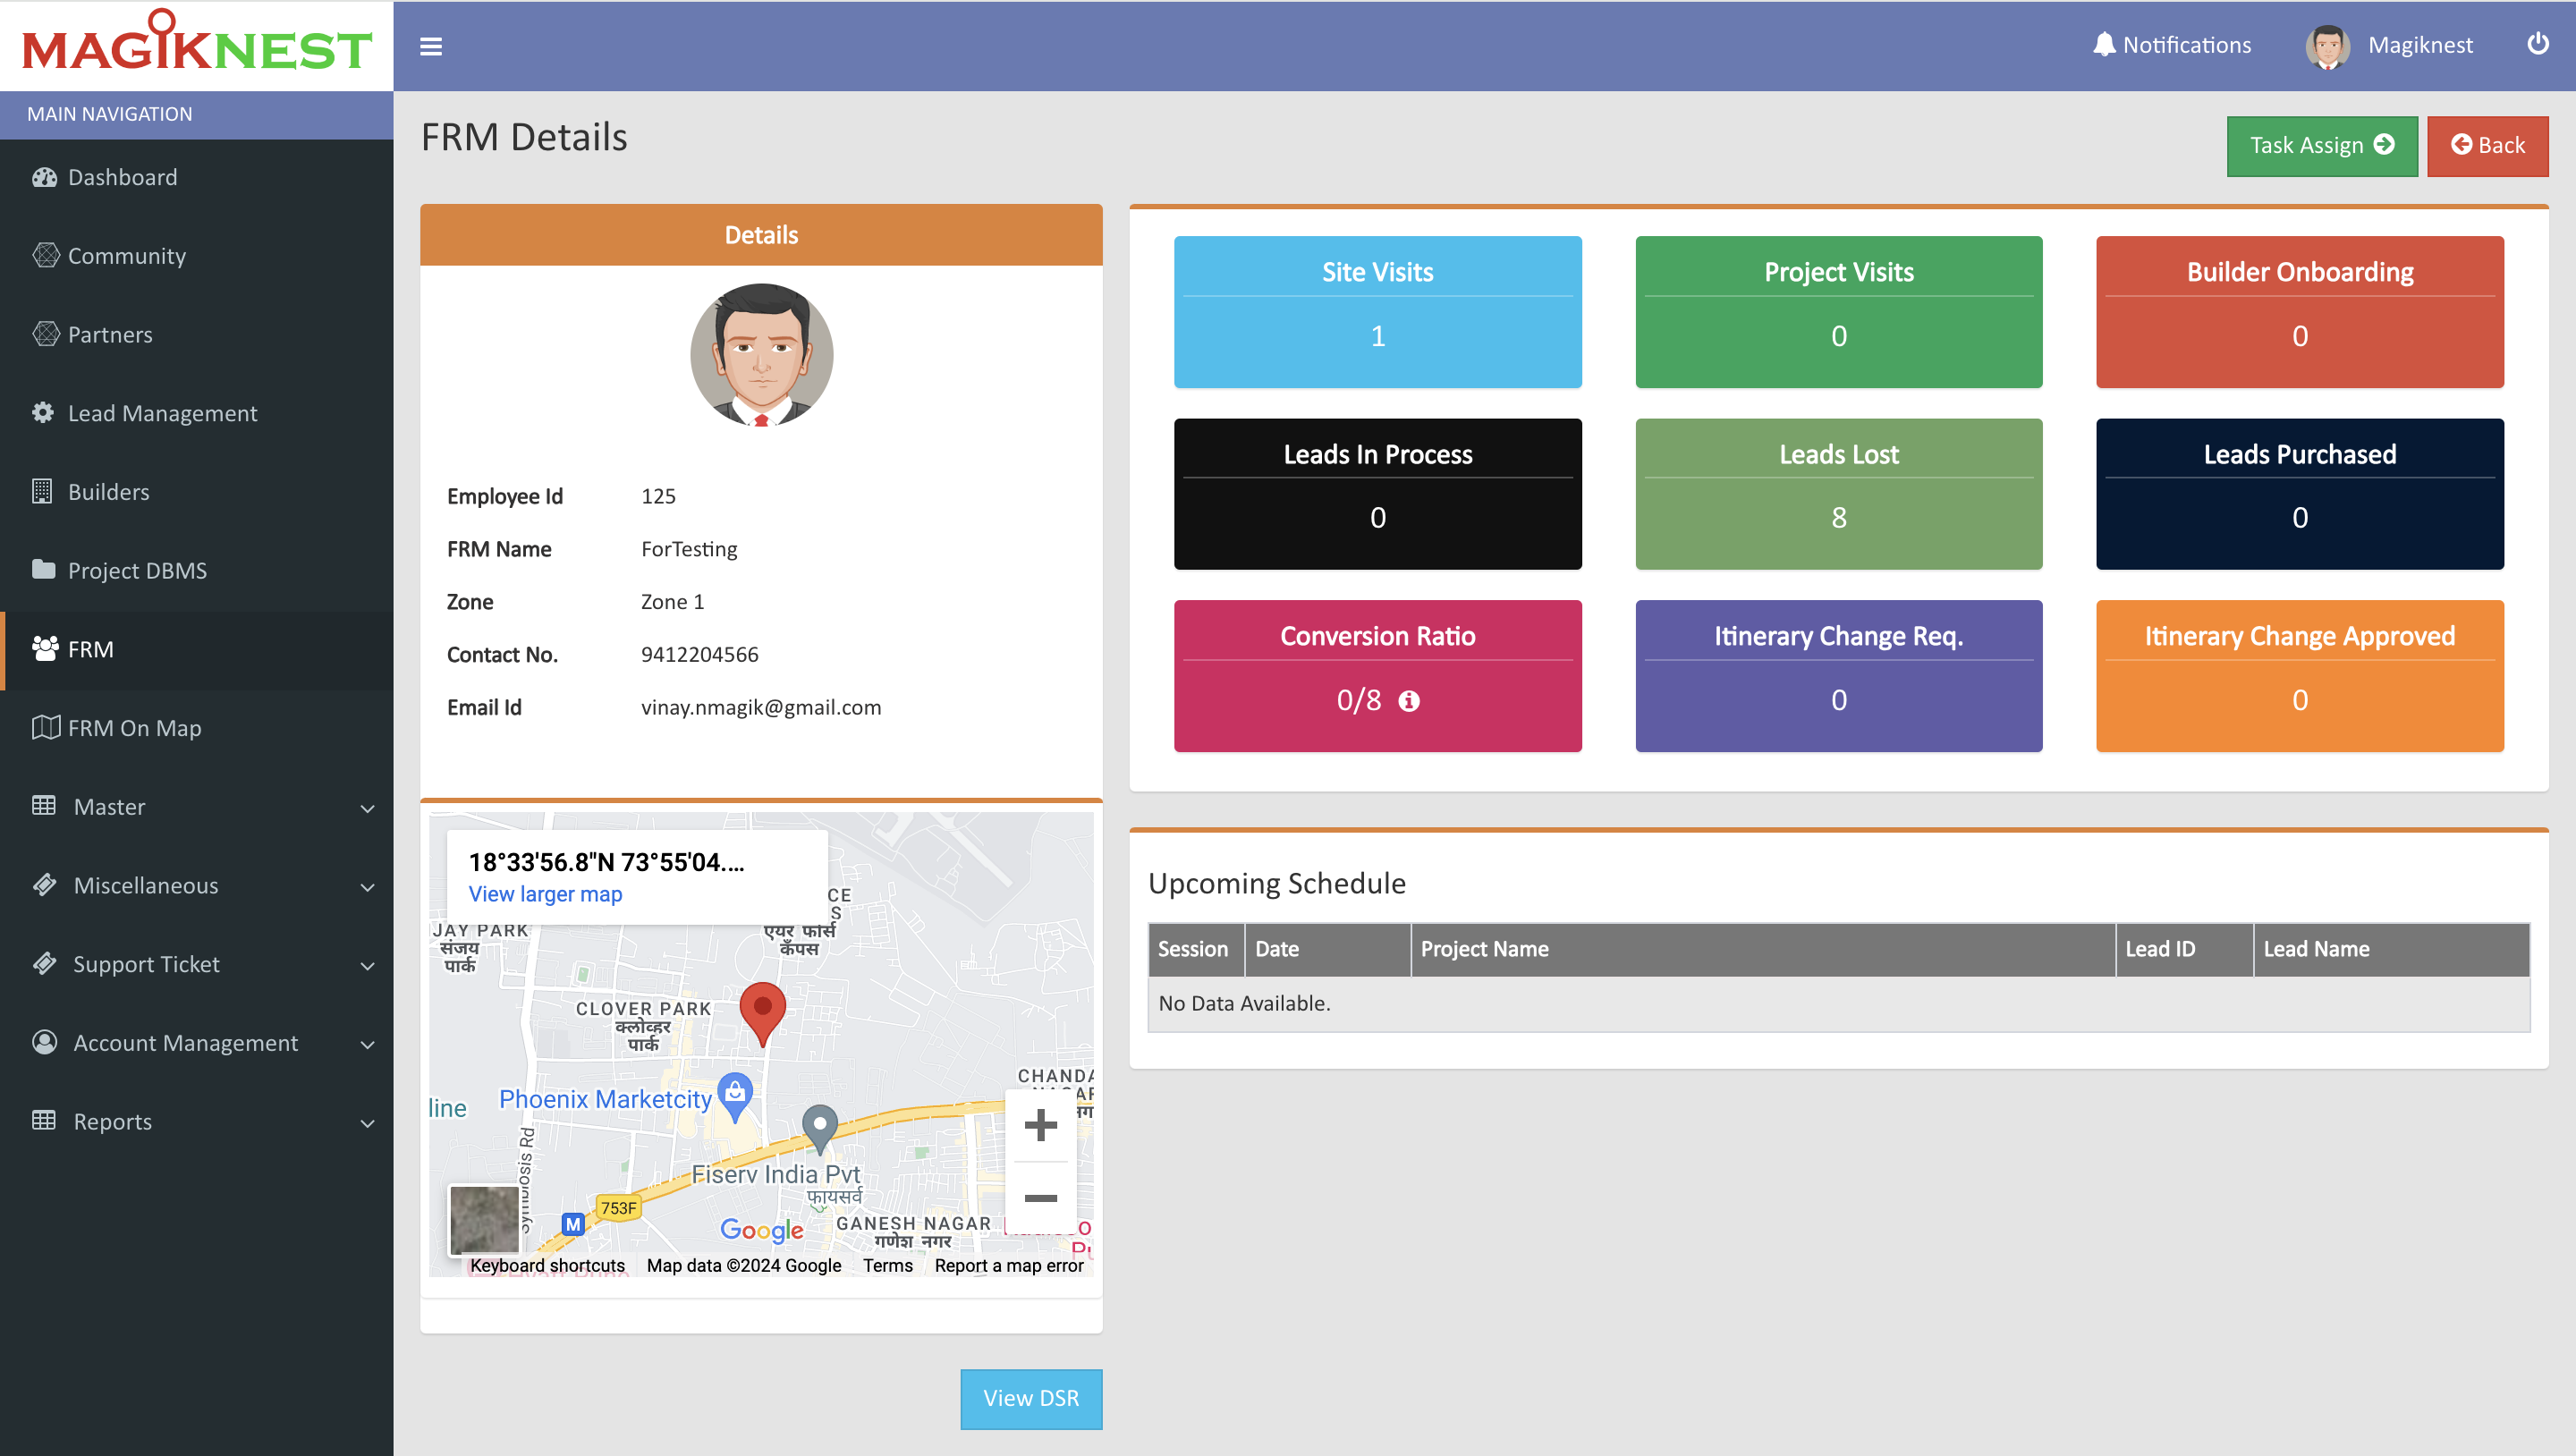Open the Lead Management menu item

197,412
